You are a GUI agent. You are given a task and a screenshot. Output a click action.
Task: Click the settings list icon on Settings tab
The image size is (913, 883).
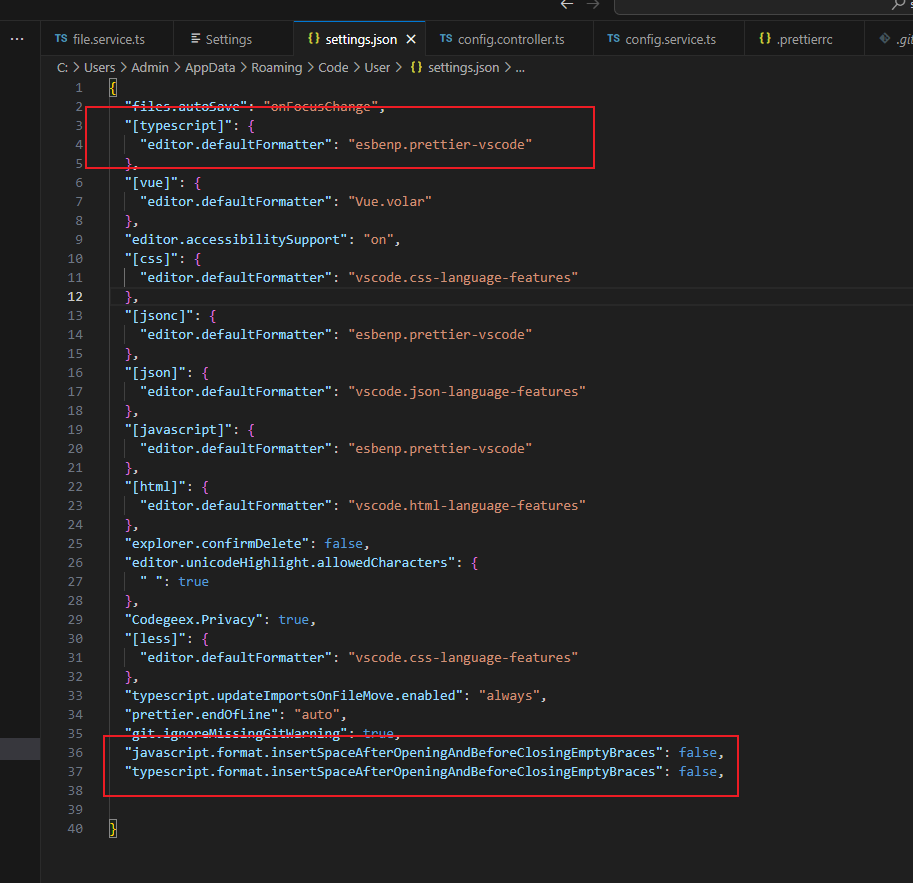point(194,37)
